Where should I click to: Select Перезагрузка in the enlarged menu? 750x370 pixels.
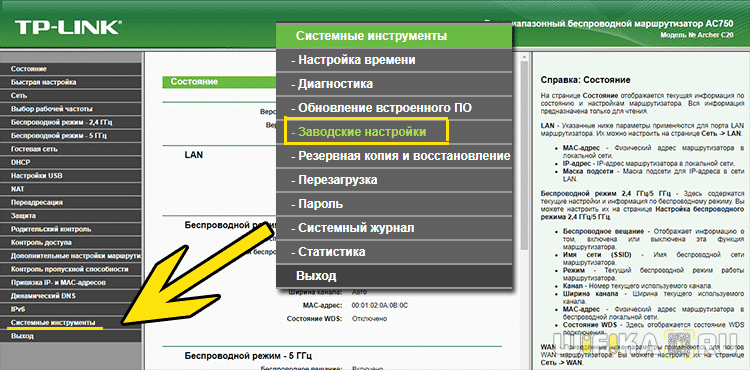[394, 180]
